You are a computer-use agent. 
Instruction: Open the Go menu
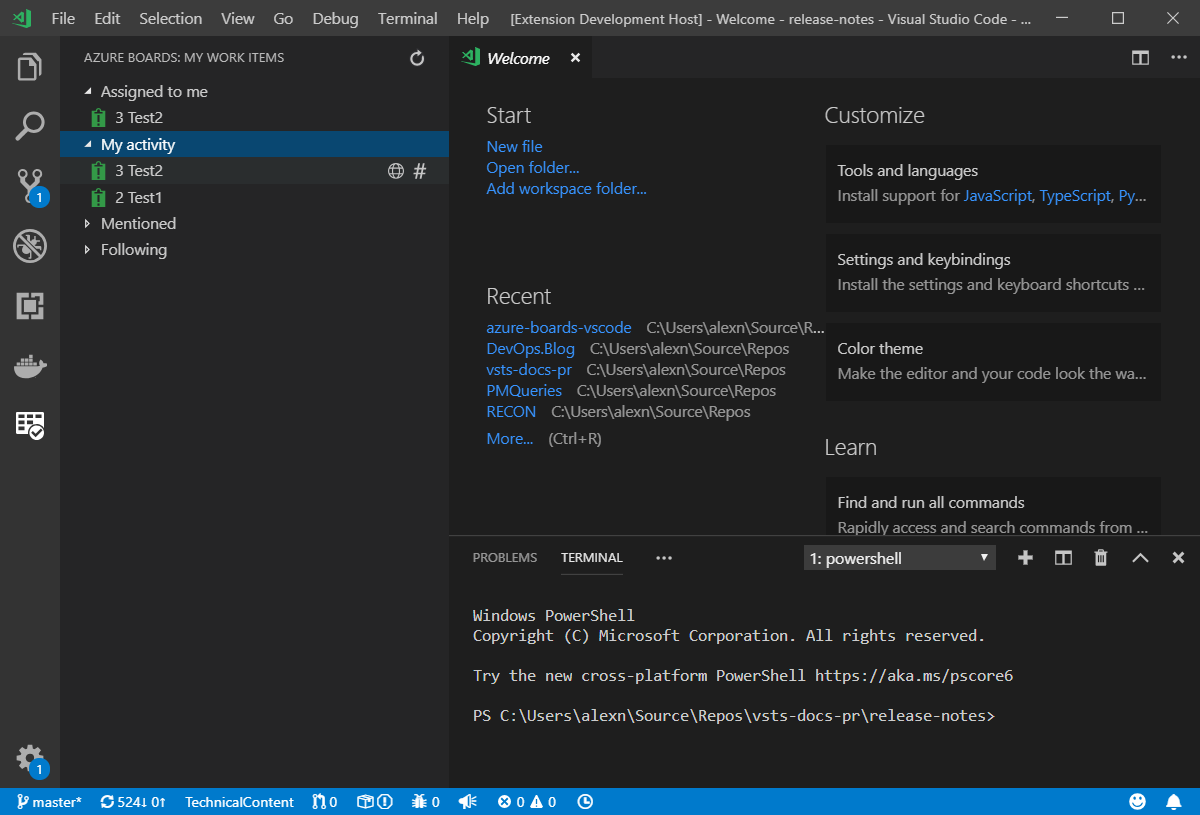point(283,18)
